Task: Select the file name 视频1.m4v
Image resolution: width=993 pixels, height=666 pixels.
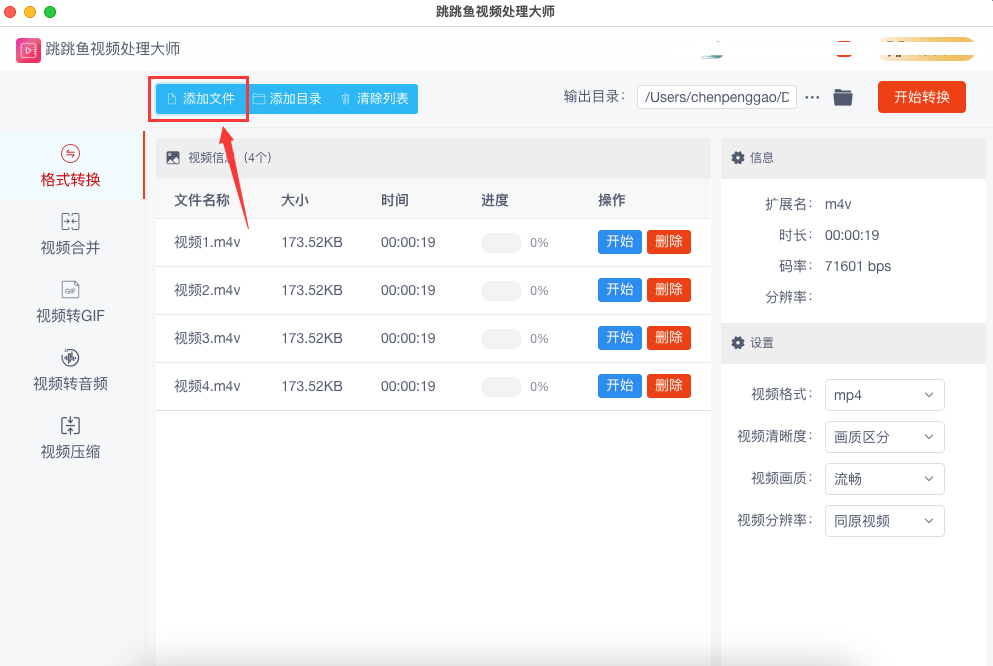Action: tap(207, 242)
